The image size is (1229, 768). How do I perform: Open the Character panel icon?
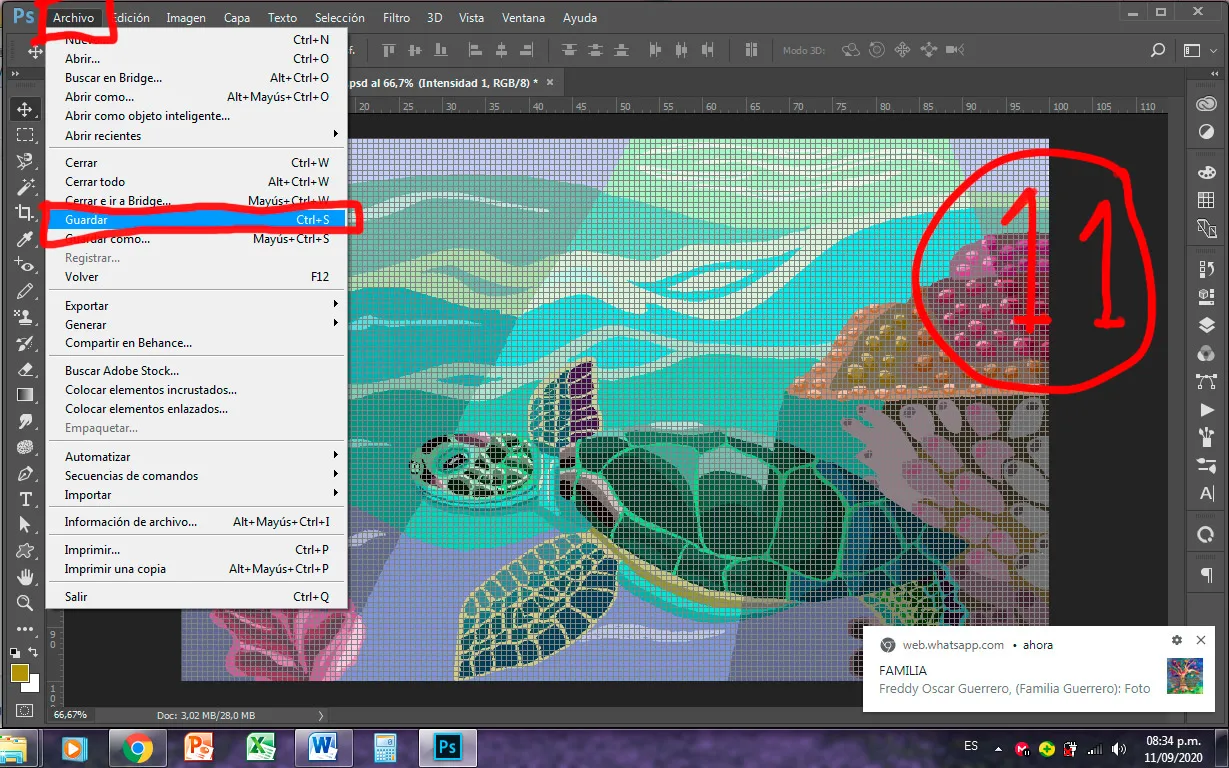(x=1206, y=494)
